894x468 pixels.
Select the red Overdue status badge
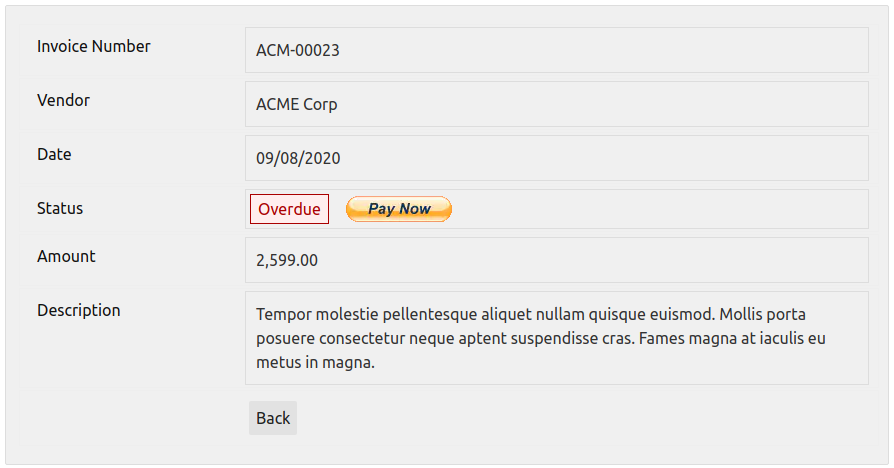click(x=289, y=209)
